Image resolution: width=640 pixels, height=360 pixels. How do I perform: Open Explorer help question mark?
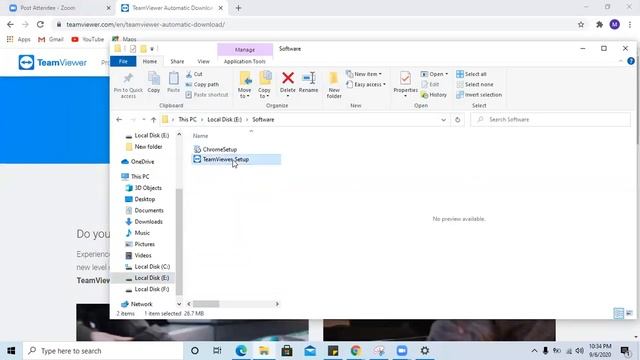pyautogui.click(x=631, y=61)
